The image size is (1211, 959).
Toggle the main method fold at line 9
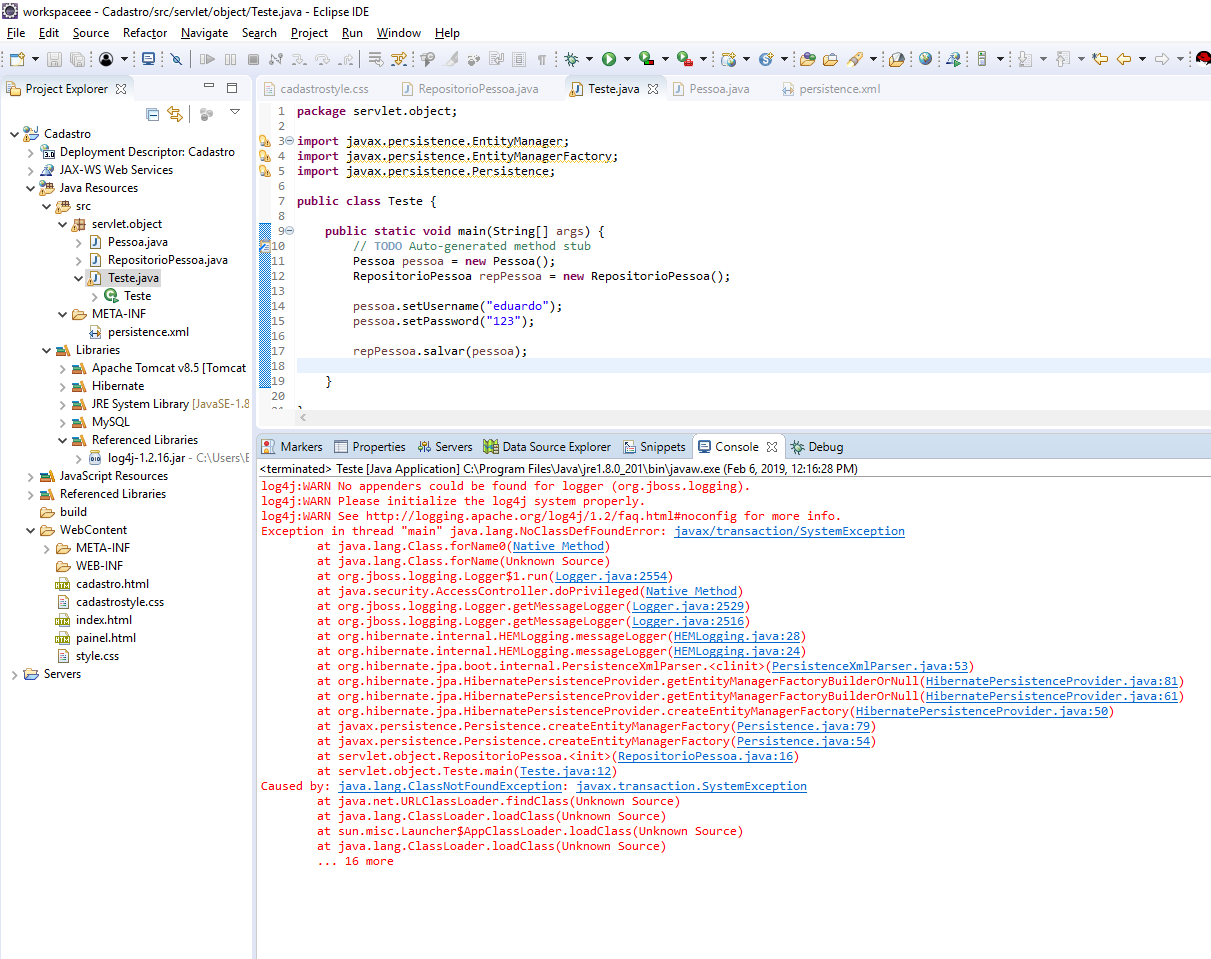[289, 231]
